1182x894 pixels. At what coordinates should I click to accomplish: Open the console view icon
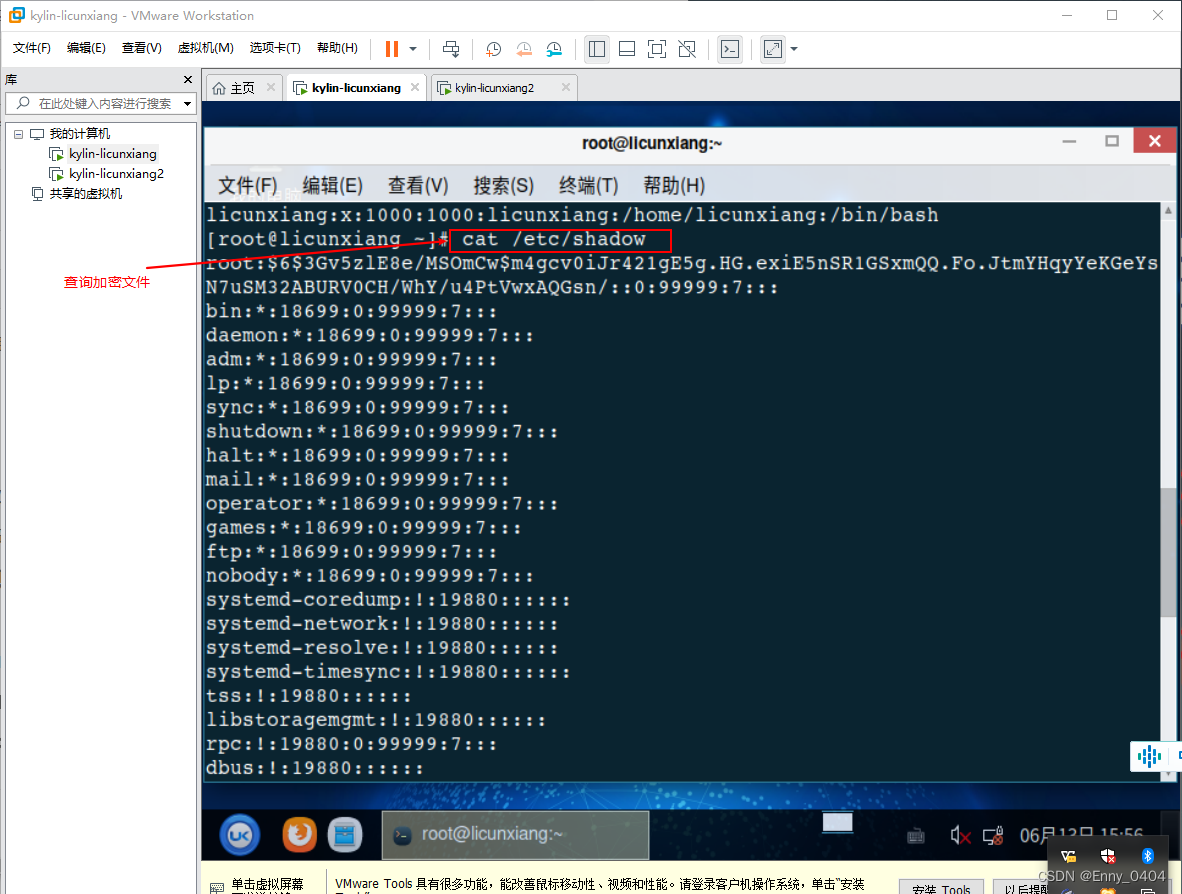point(730,49)
